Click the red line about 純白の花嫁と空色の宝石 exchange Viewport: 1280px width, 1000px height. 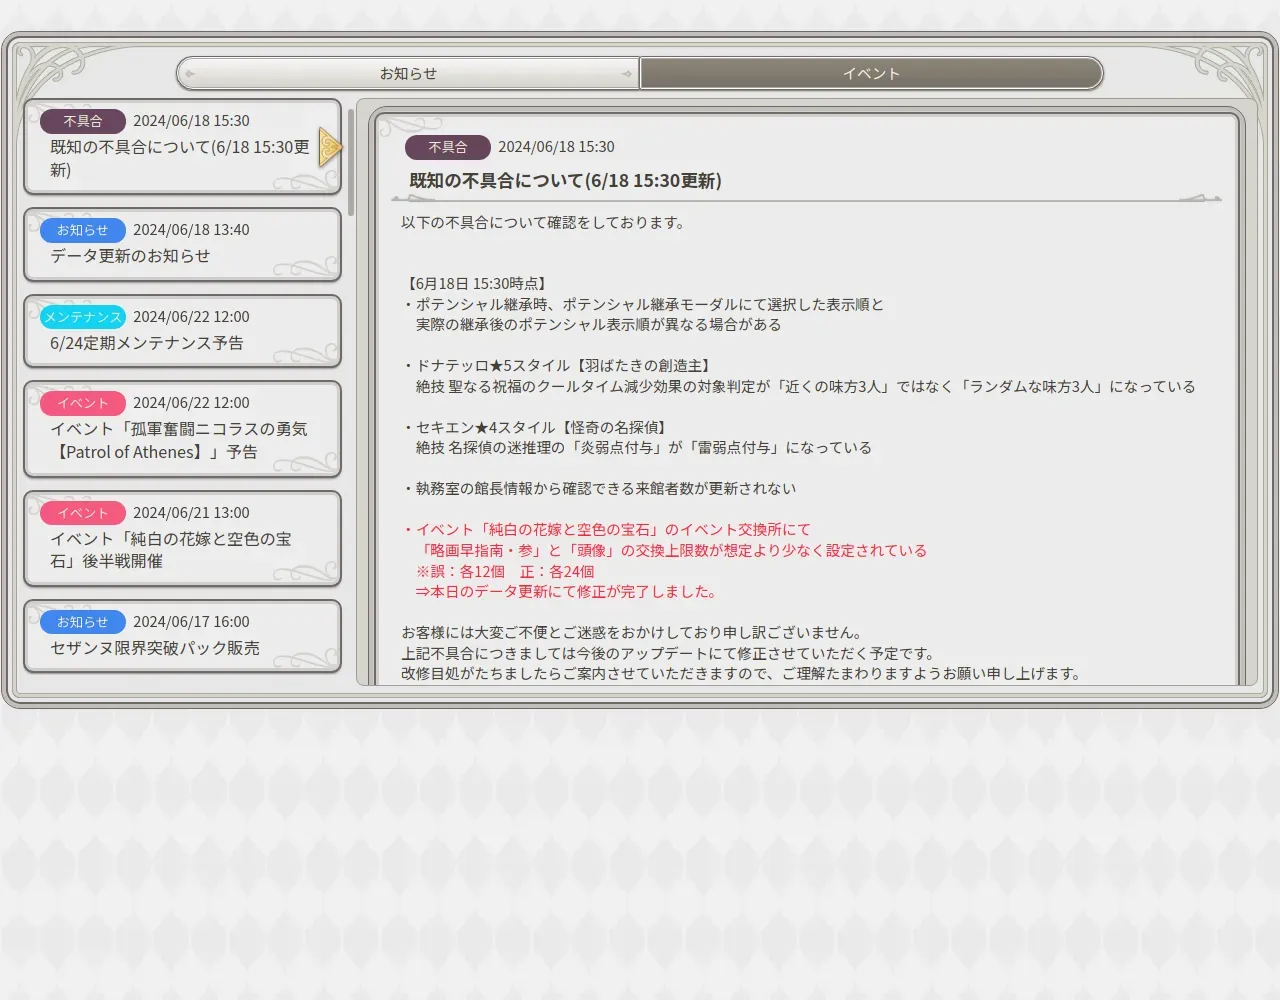tap(607, 530)
